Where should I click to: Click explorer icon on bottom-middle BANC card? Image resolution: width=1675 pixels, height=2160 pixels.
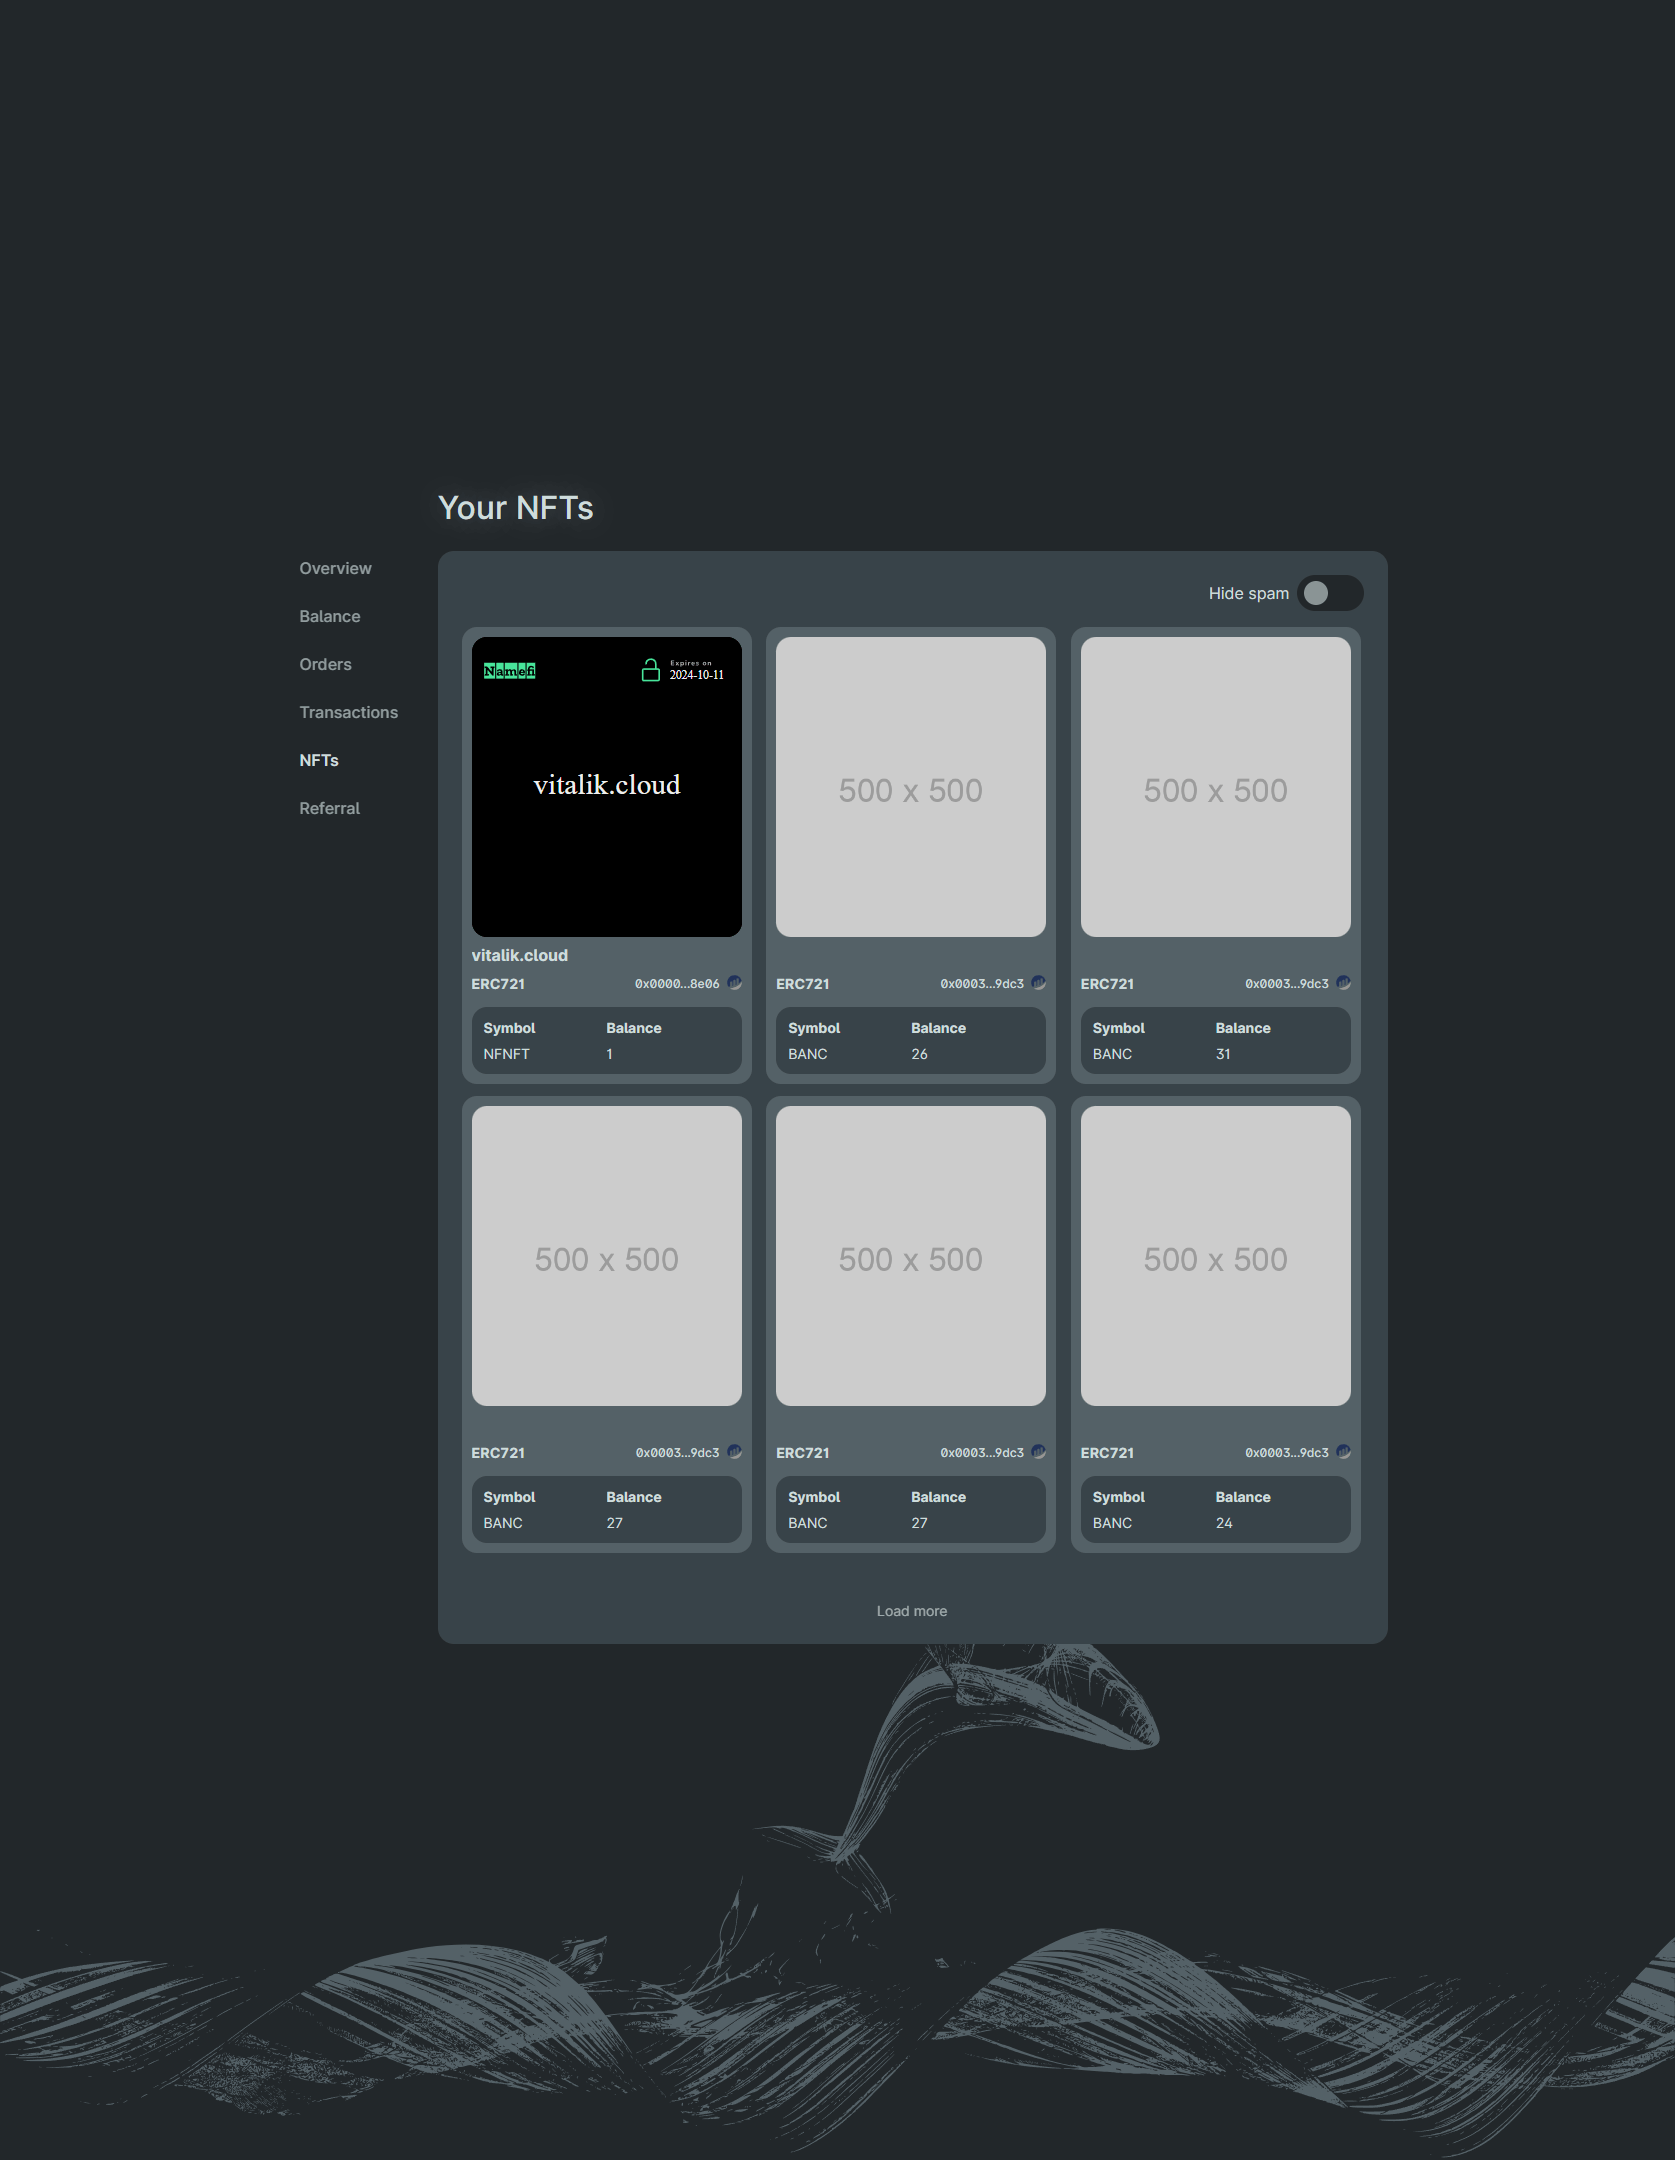click(1039, 1452)
